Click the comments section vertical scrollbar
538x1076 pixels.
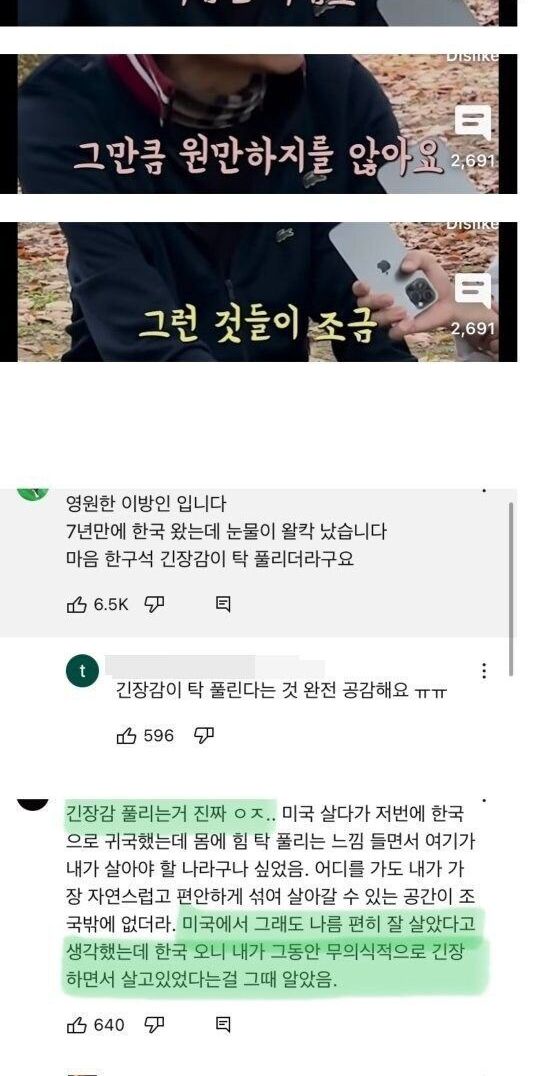tap(510, 589)
